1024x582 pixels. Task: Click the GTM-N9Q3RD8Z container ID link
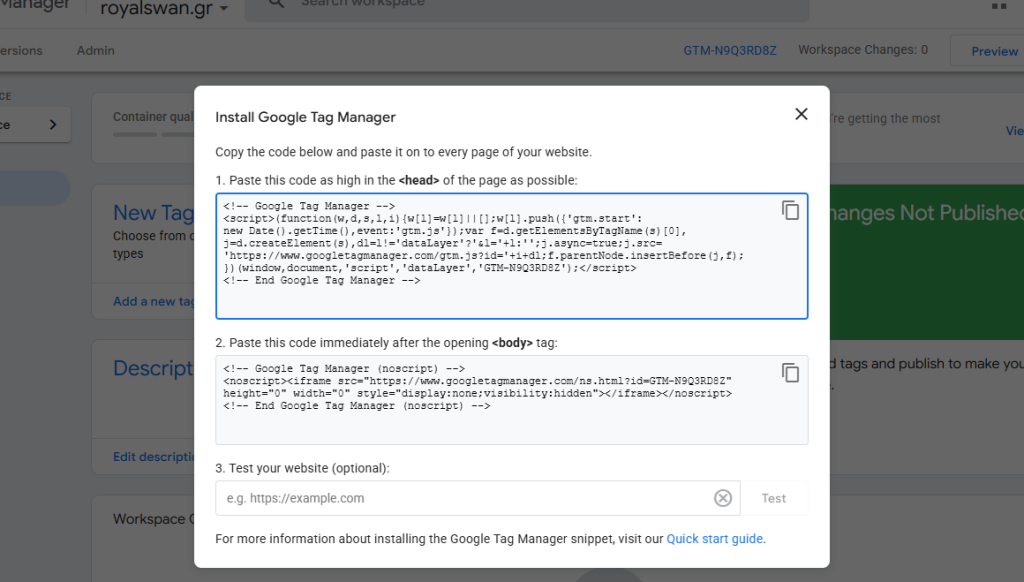point(729,50)
